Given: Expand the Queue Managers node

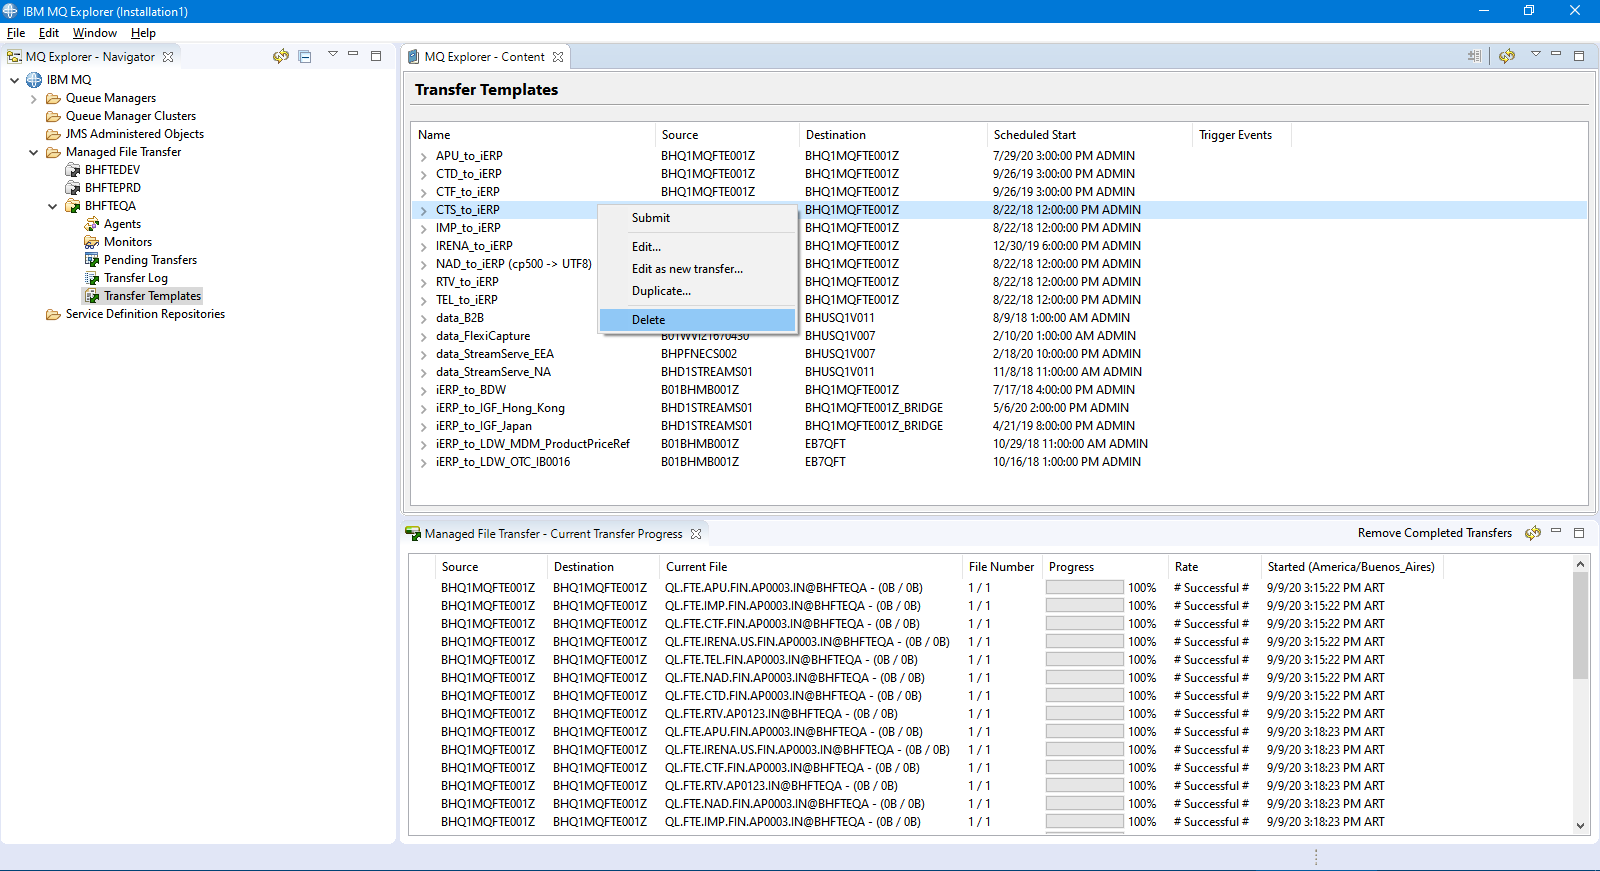Looking at the screenshot, I should [33, 98].
